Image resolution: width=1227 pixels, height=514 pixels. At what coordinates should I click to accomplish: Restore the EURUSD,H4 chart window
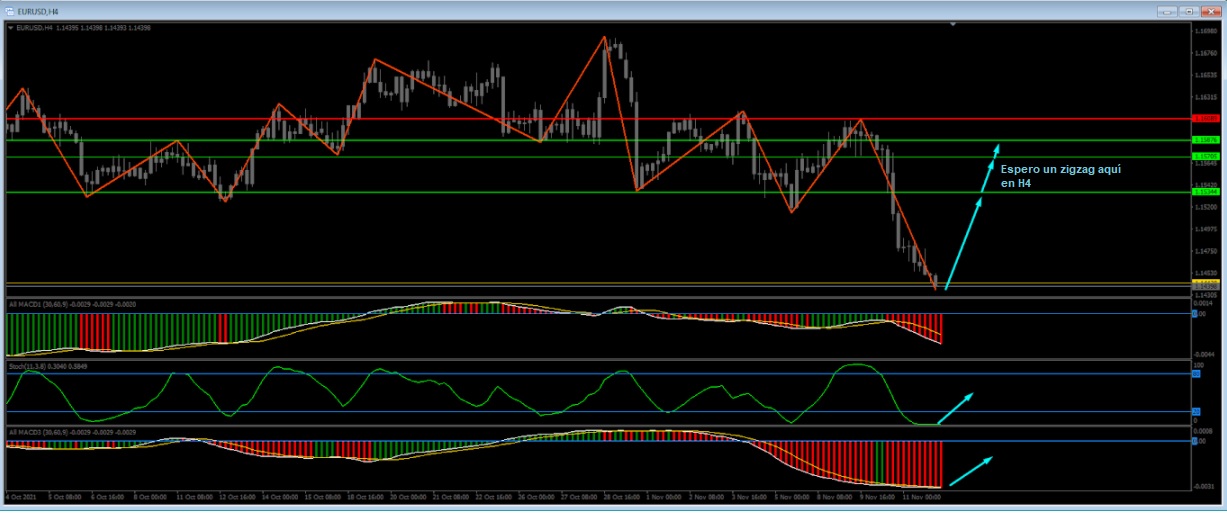click(x=1189, y=11)
